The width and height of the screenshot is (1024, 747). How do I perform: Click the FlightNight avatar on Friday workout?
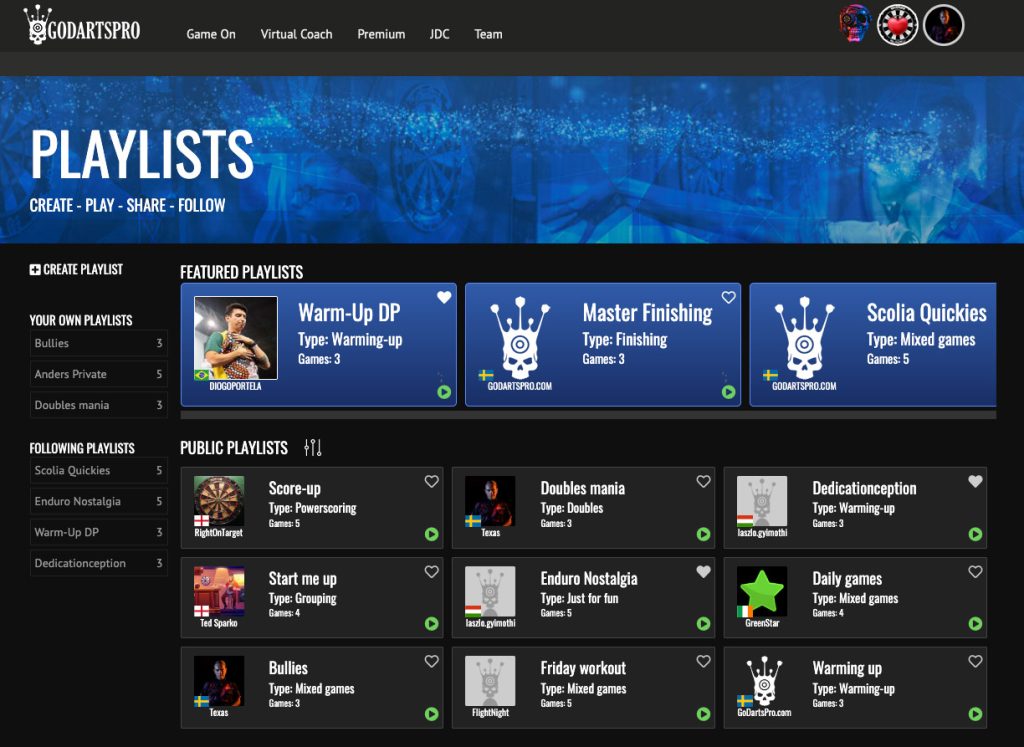pyautogui.click(x=490, y=681)
